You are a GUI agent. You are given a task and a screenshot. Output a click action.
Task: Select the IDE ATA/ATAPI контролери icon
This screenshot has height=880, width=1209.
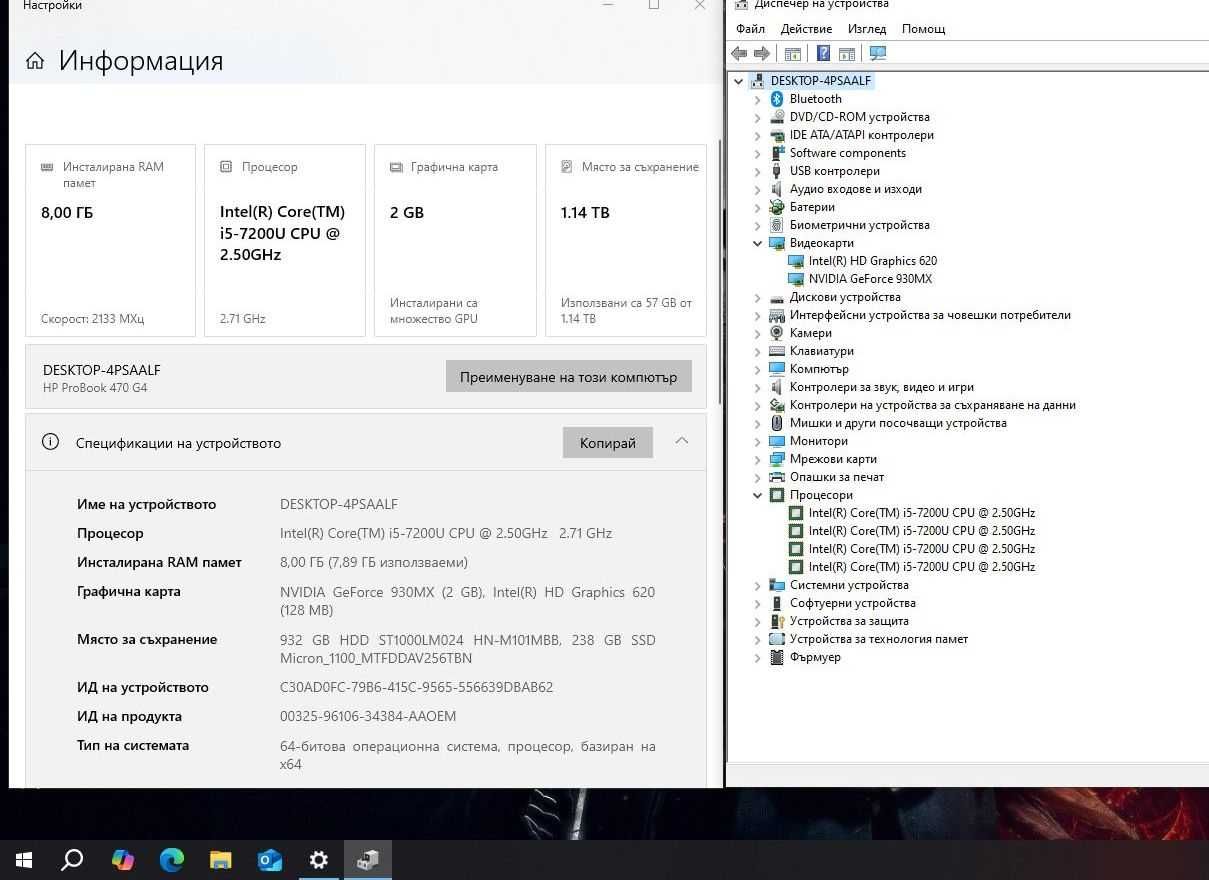pyautogui.click(x=777, y=135)
